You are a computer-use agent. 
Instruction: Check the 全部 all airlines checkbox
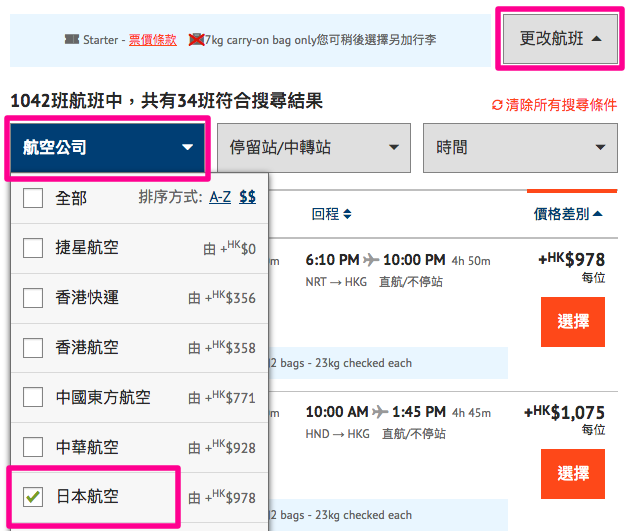33,198
